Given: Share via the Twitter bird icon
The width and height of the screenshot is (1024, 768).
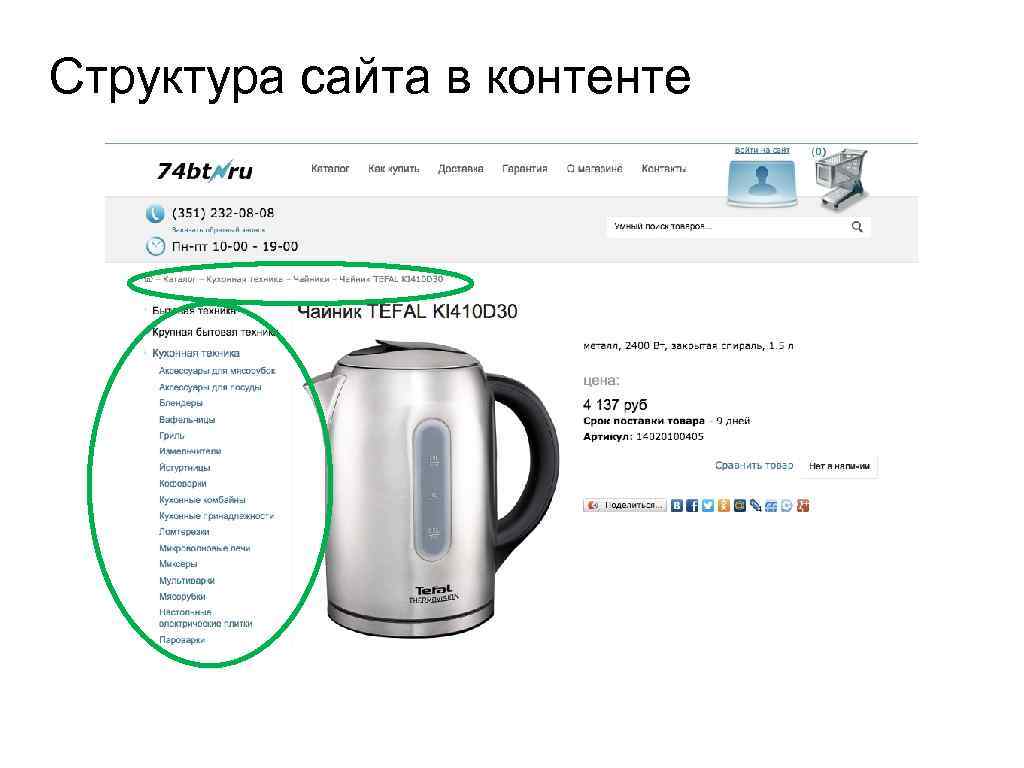Looking at the screenshot, I should click(708, 505).
